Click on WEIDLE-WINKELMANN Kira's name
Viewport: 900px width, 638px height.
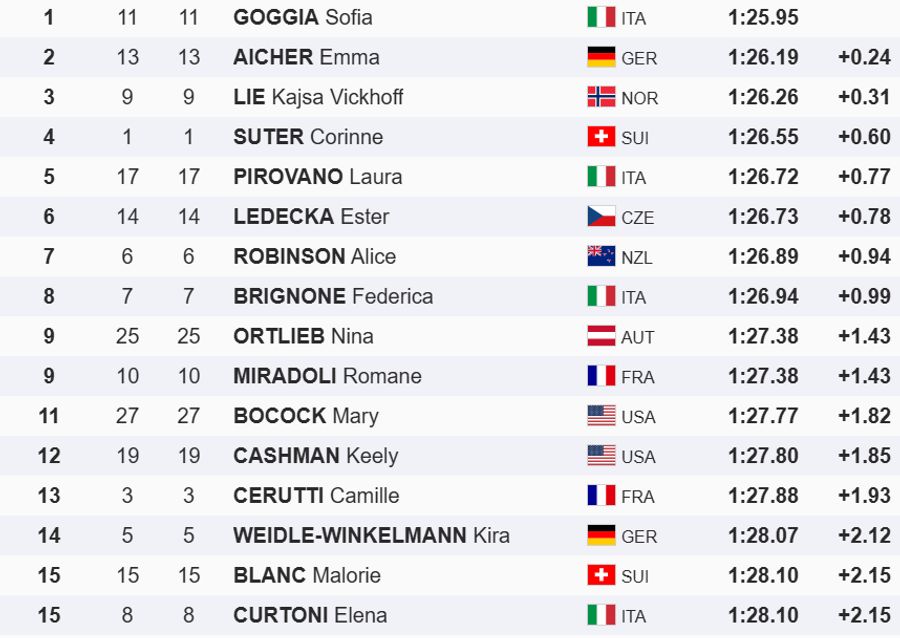coord(371,535)
